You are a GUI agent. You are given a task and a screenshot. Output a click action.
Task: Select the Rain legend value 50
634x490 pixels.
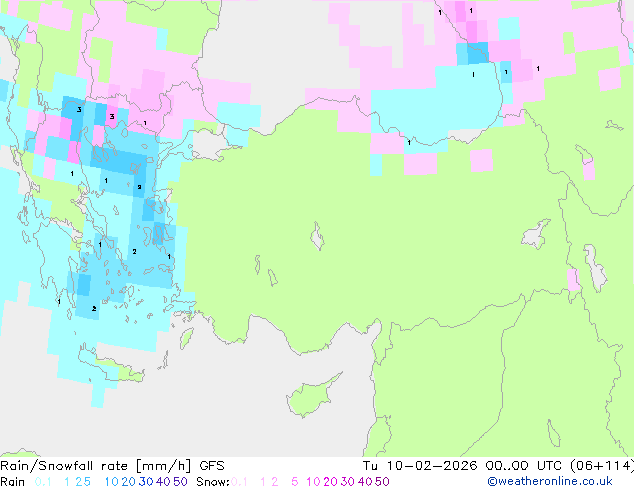(180, 482)
